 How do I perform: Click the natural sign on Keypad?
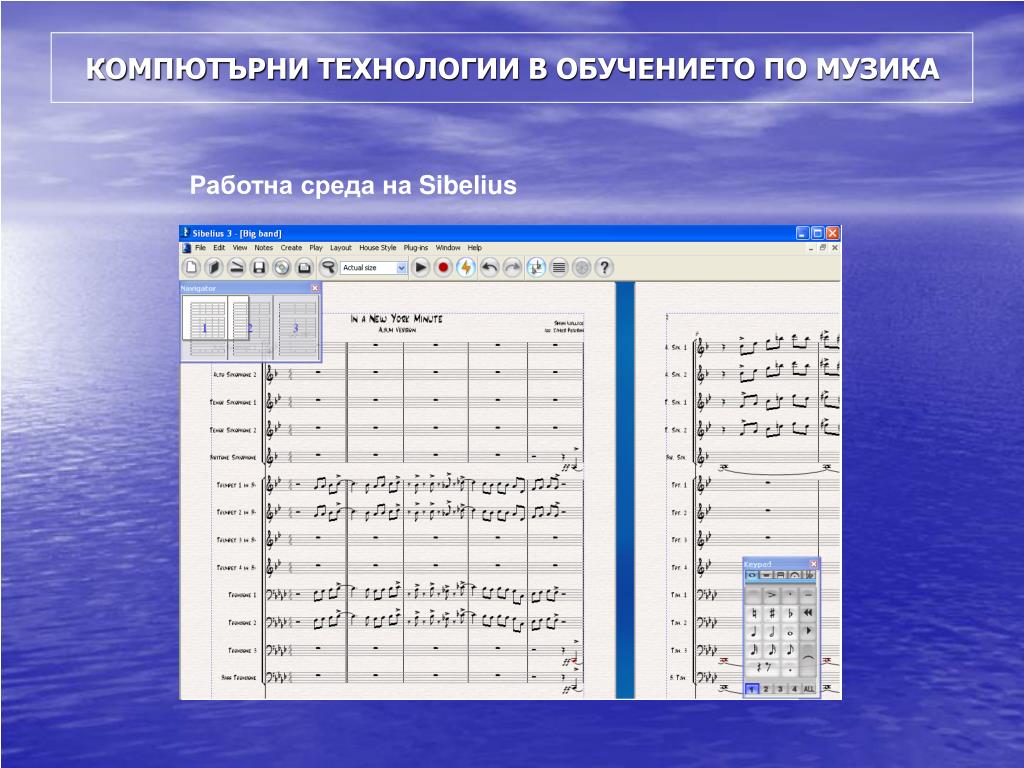(752, 613)
